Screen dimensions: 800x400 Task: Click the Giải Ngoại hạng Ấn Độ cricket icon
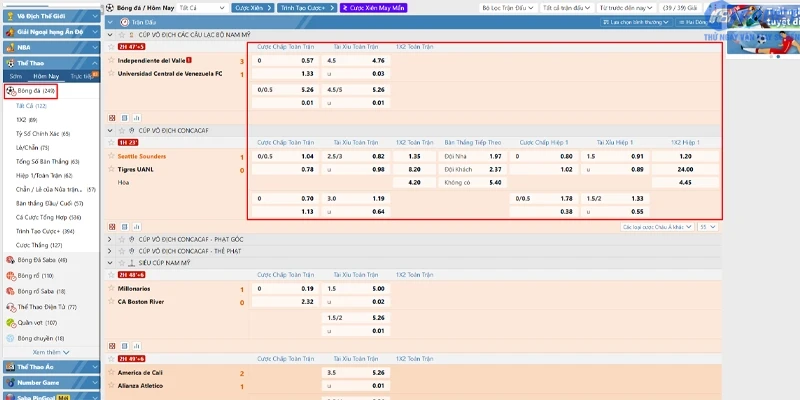10,32
